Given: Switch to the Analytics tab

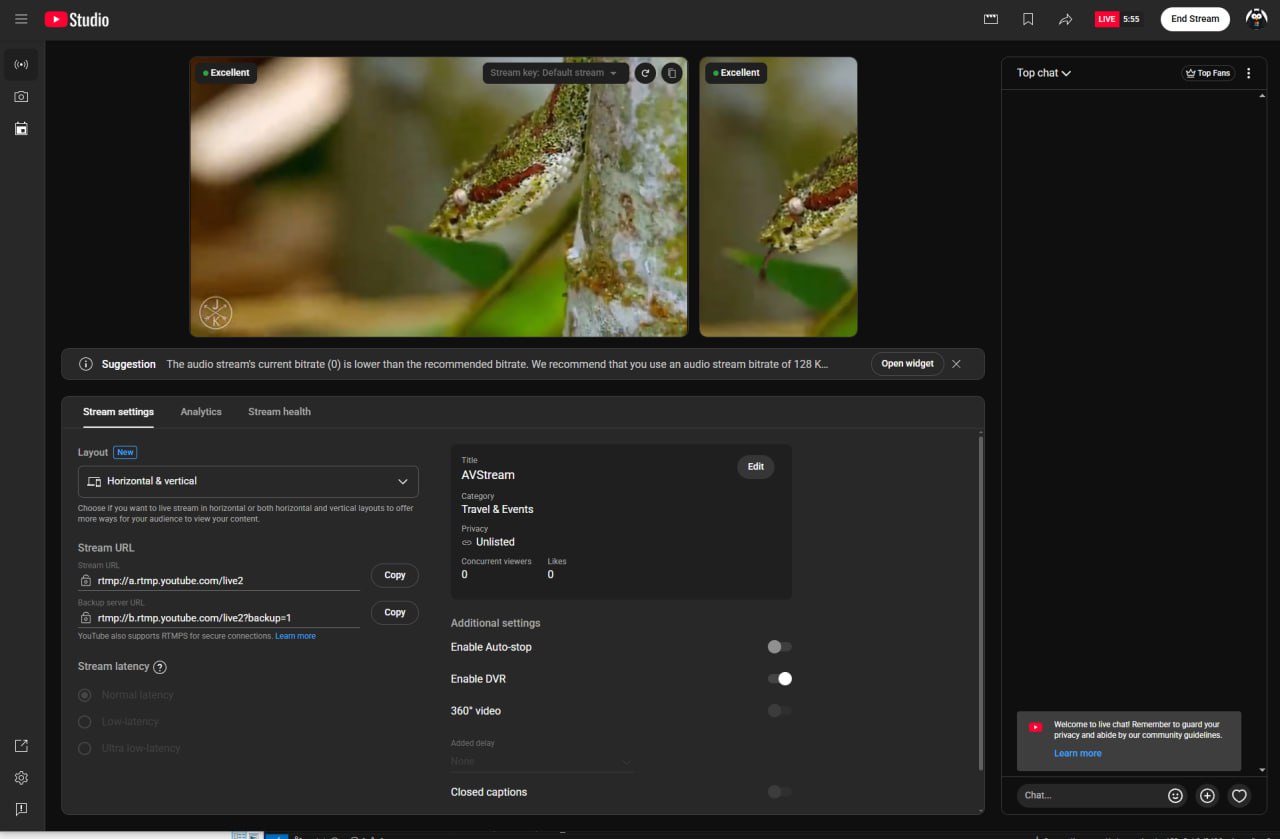Looking at the screenshot, I should tap(201, 412).
